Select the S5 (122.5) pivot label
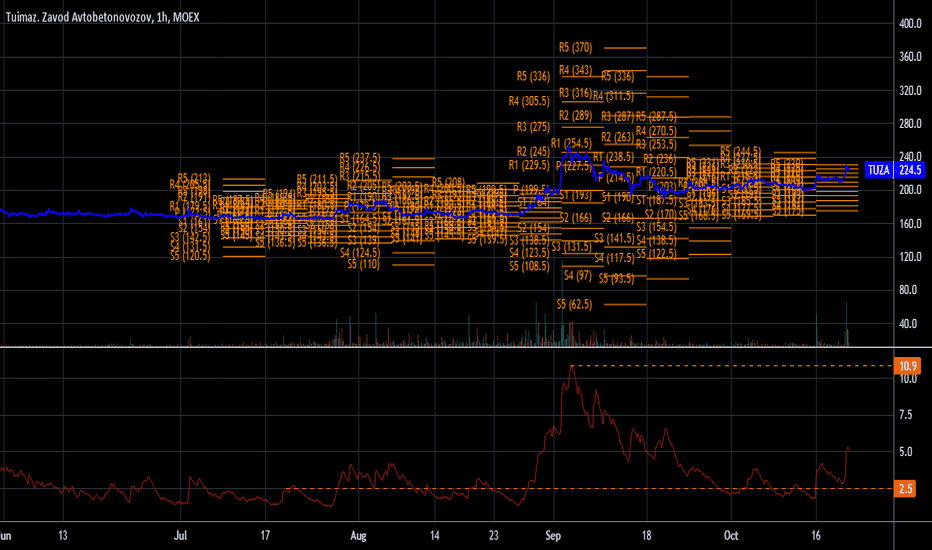 click(656, 254)
